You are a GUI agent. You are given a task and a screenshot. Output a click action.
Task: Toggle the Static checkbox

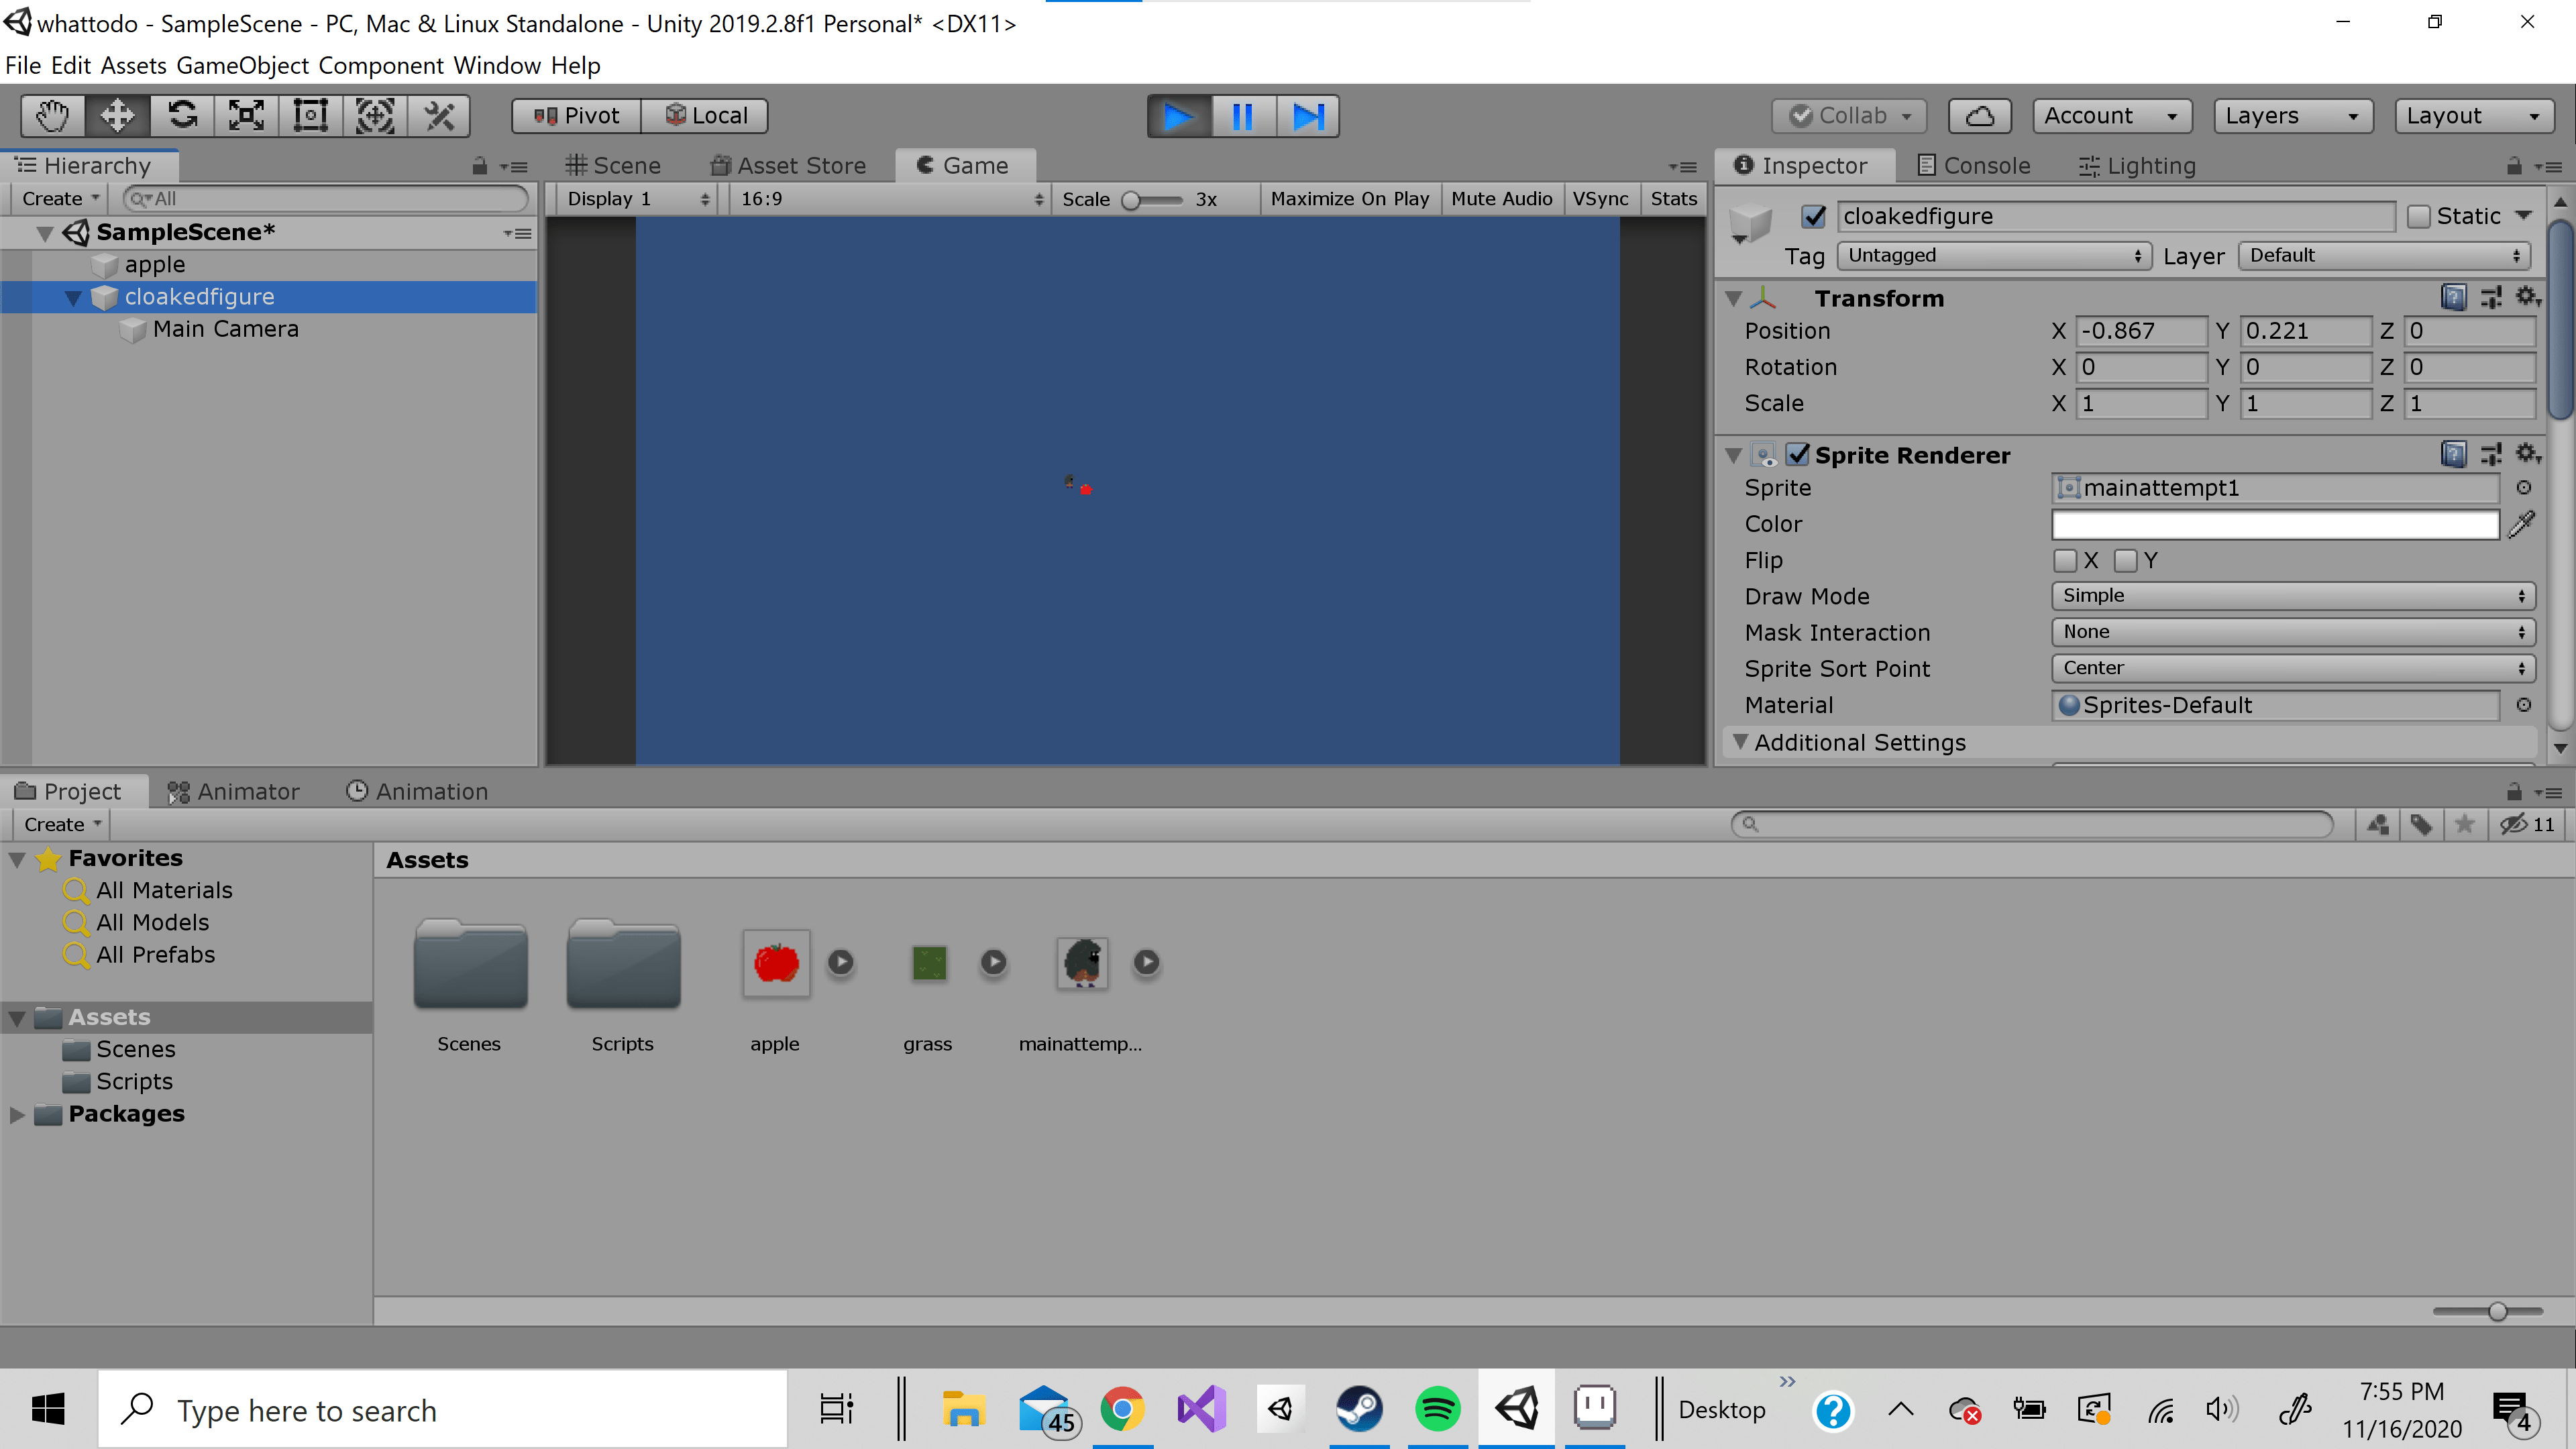click(x=2419, y=216)
